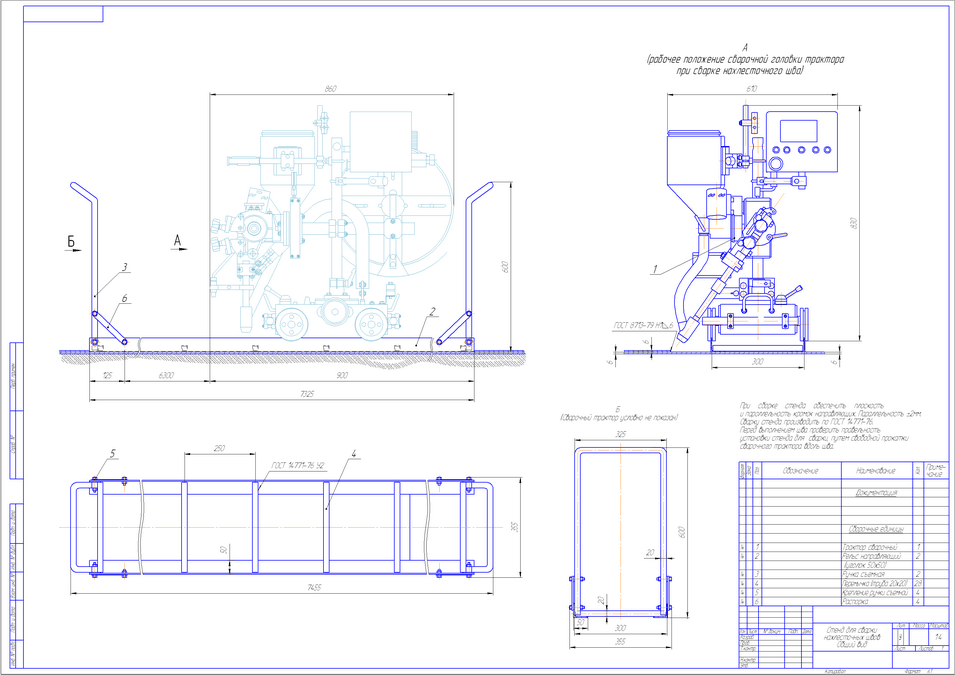Select the 355 vertical dimension beside plan view

coord(514,527)
